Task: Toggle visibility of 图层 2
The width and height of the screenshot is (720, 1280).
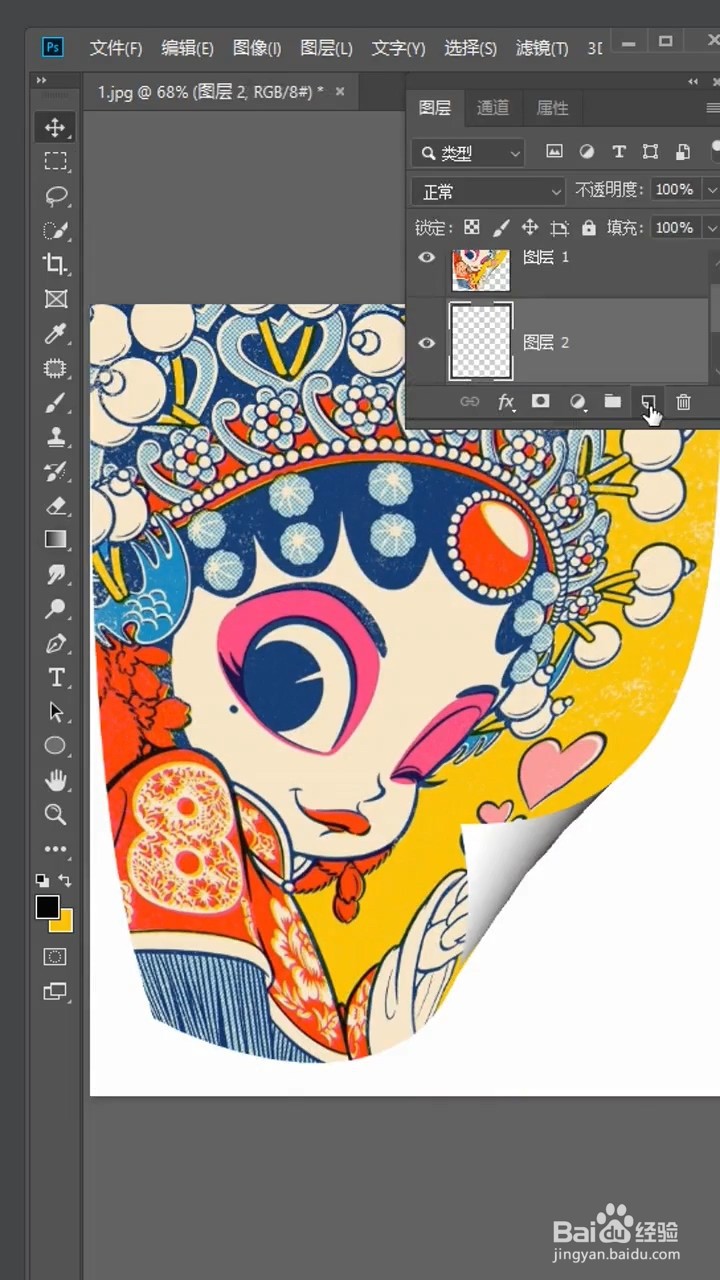Action: click(x=427, y=343)
